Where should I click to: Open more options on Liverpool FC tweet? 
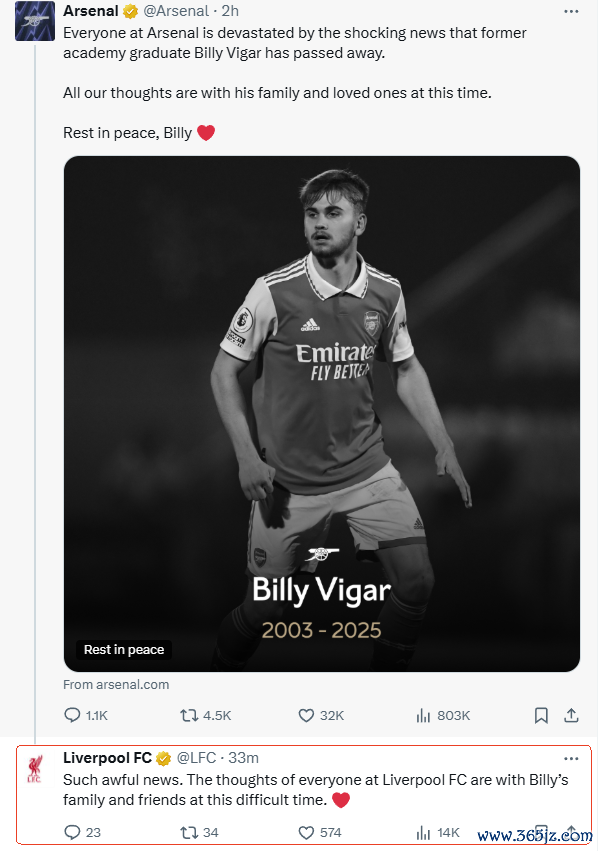point(571,758)
